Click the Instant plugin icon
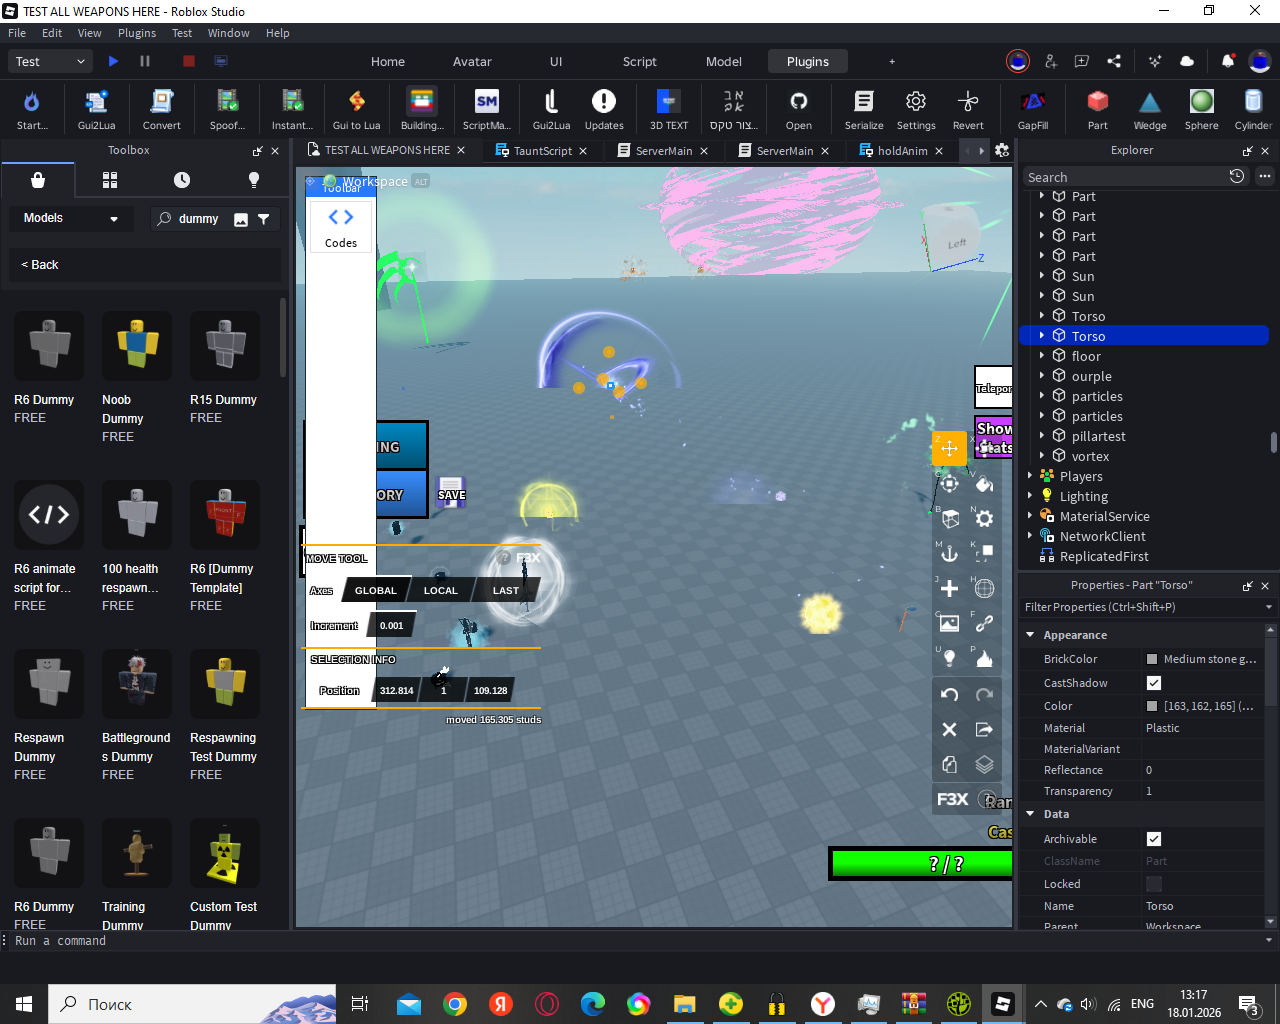The image size is (1280, 1024). tap(292, 109)
